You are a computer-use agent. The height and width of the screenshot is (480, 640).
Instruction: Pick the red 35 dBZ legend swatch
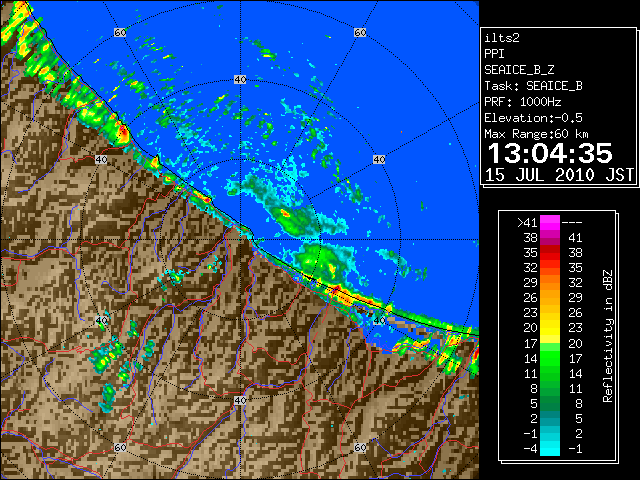[550, 253]
